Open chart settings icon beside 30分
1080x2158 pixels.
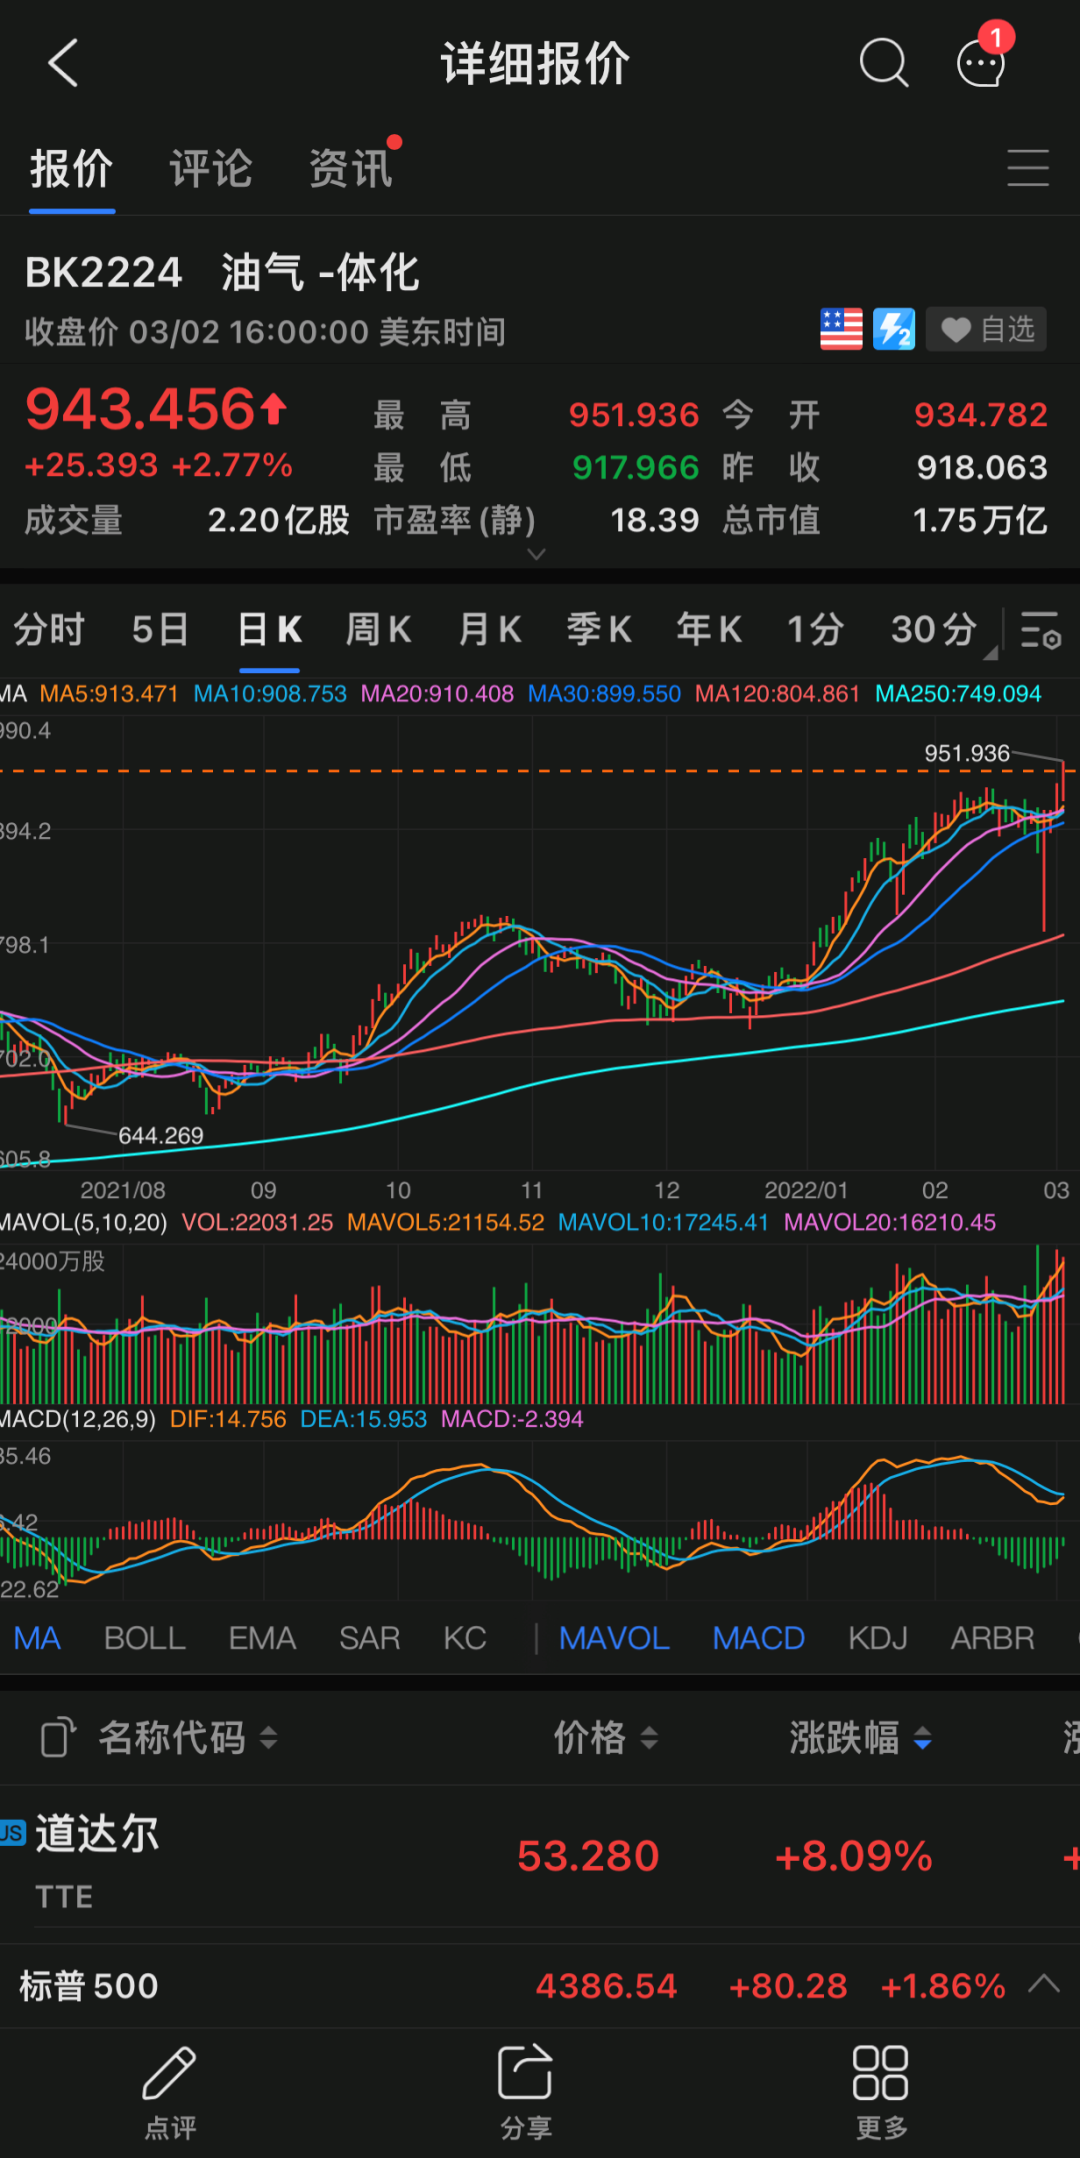1041,631
